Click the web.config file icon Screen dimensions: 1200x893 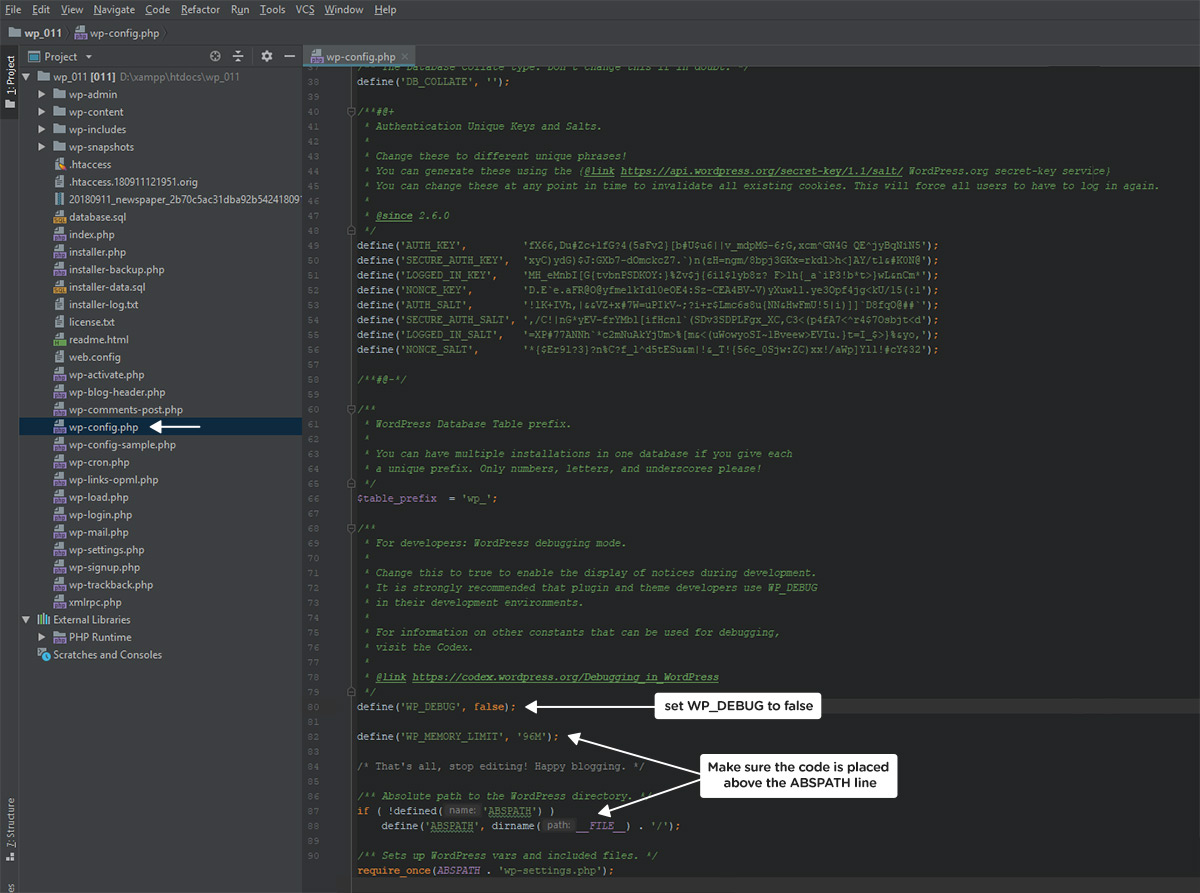(59, 357)
